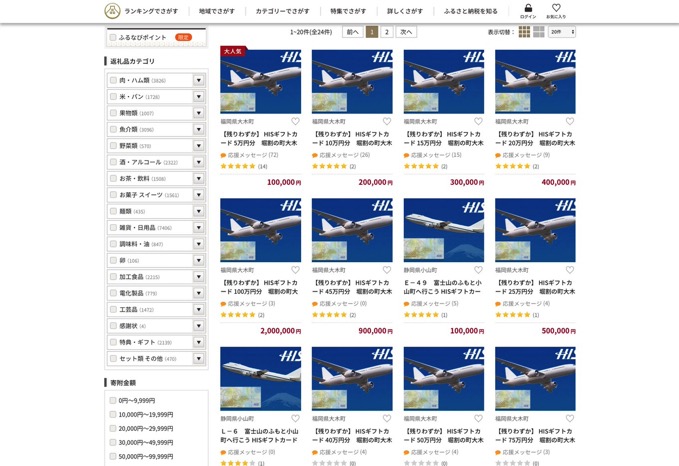Click the 2,000,000円 price text
The image size is (679, 466).
coord(281,331)
